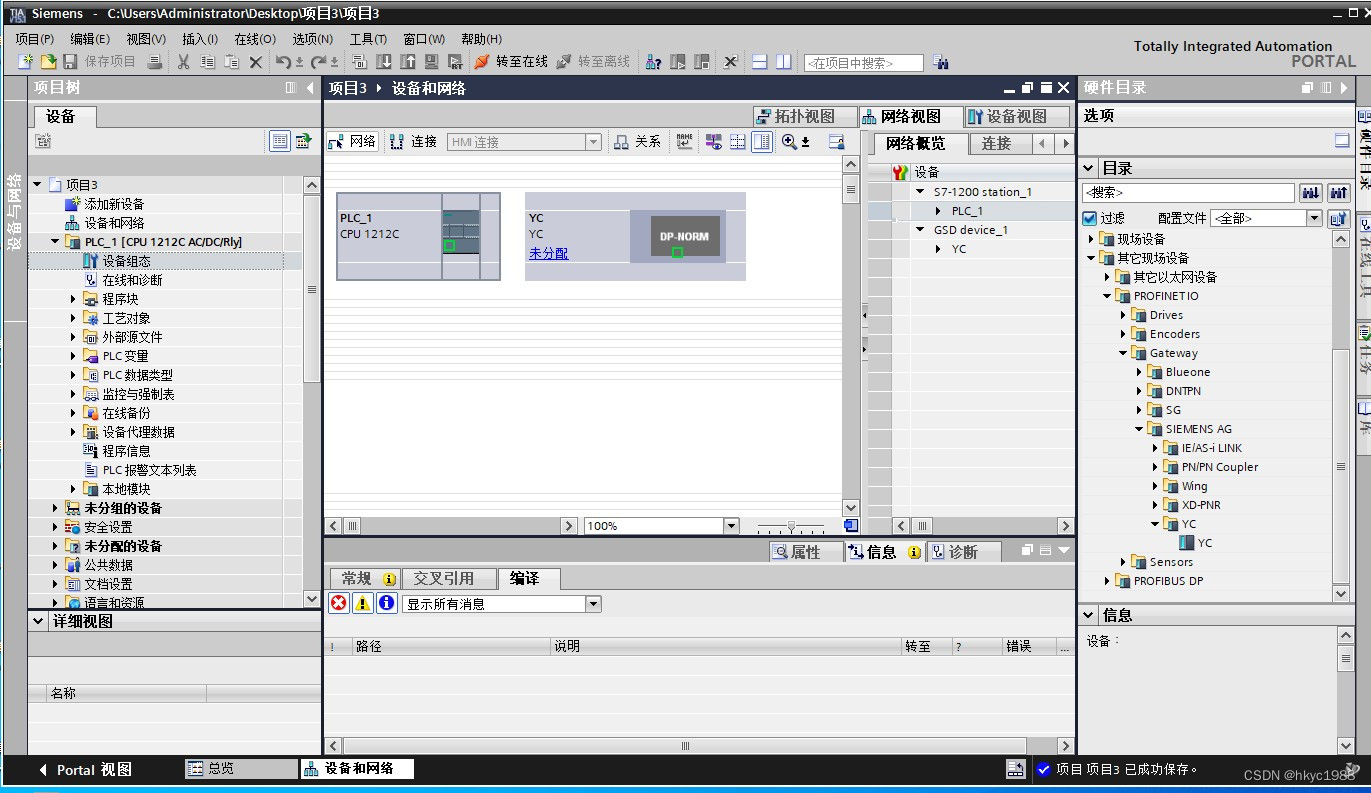
Task: Click the undo arrow icon
Action: point(283,62)
